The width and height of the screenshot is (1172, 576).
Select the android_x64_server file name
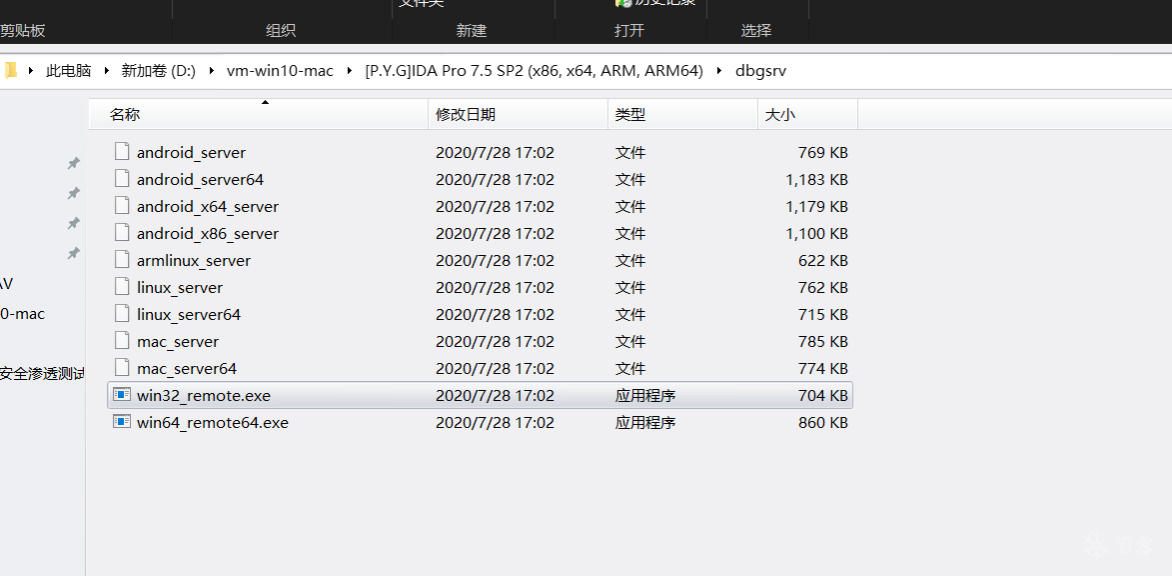[x=208, y=206]
